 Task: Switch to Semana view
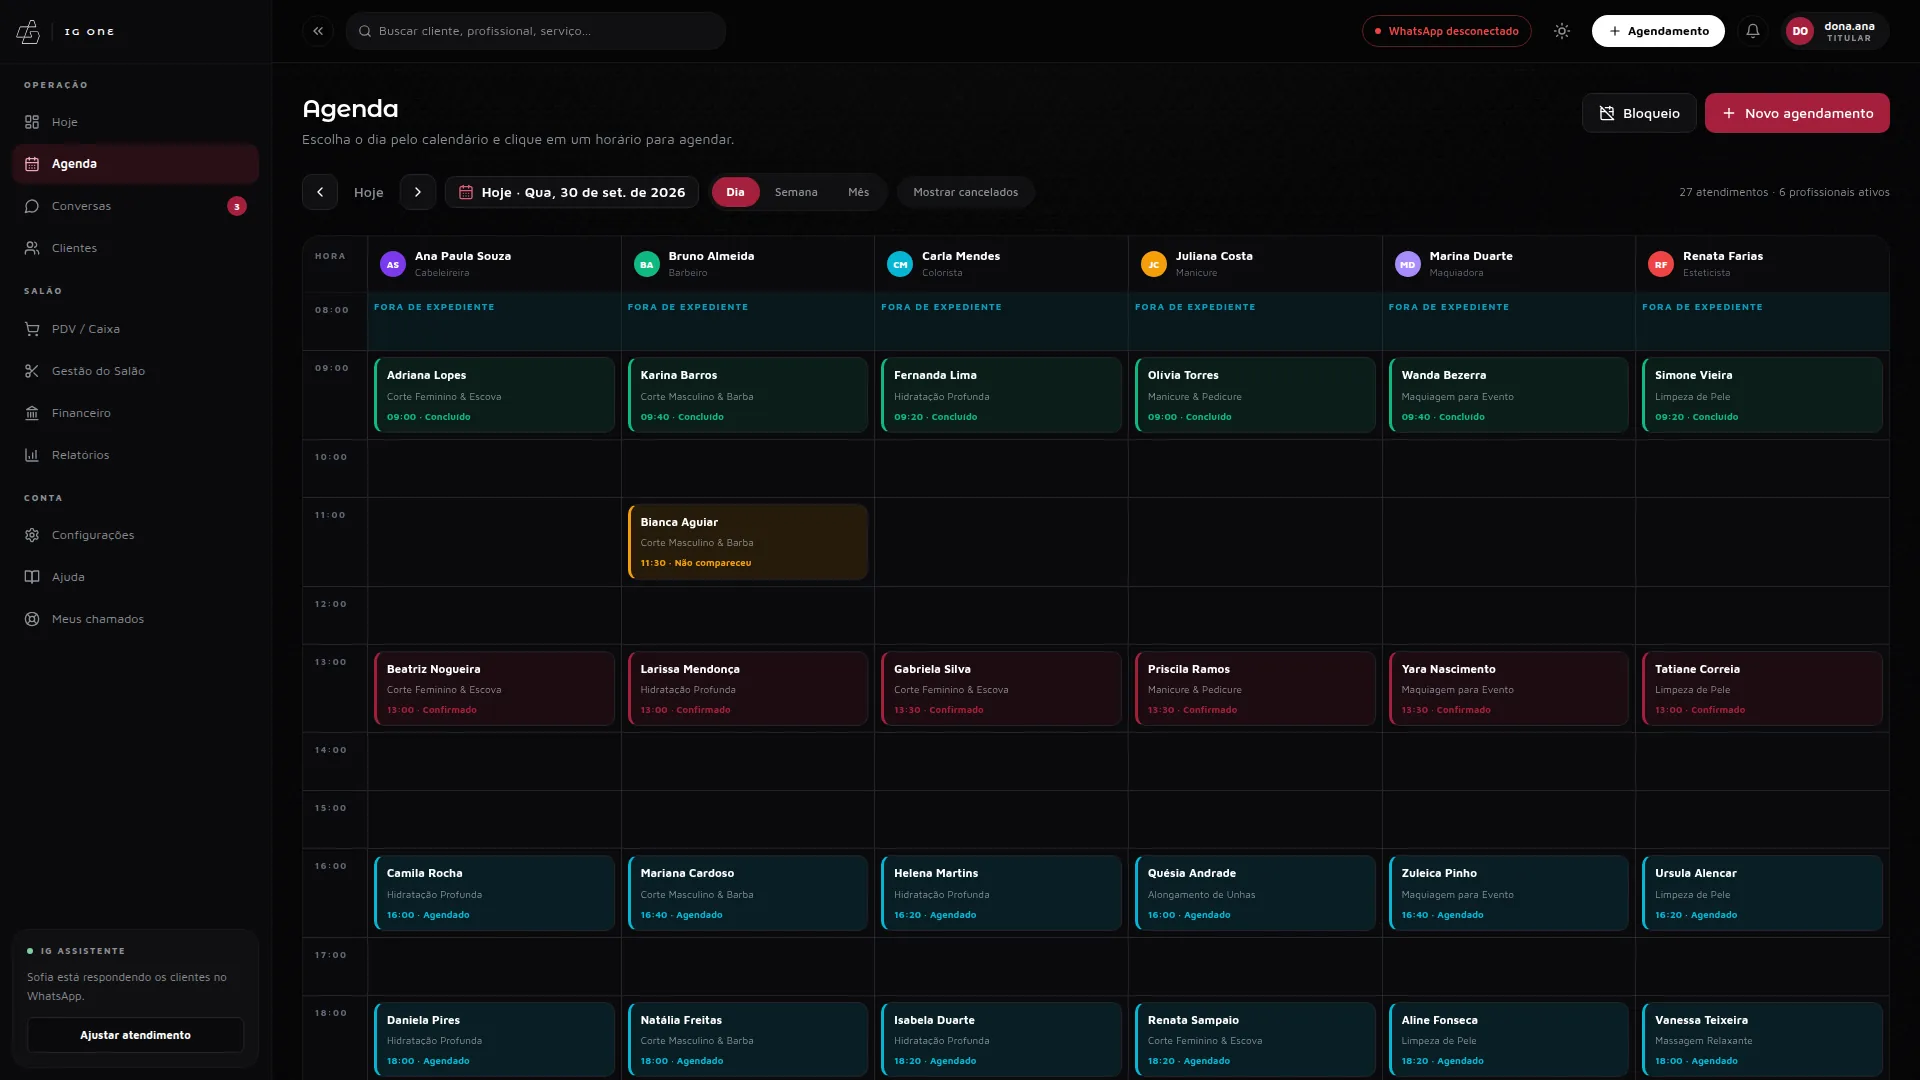[x=796, y=192]
